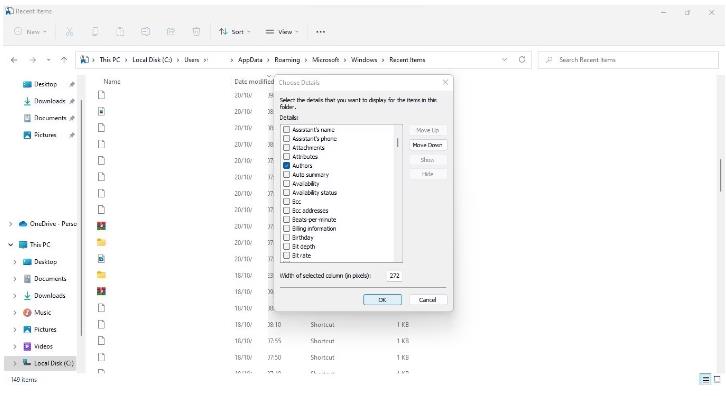Click the Cut scissors icon in toolbar
Screen dimensions: 726x396
tap(69, 31)
